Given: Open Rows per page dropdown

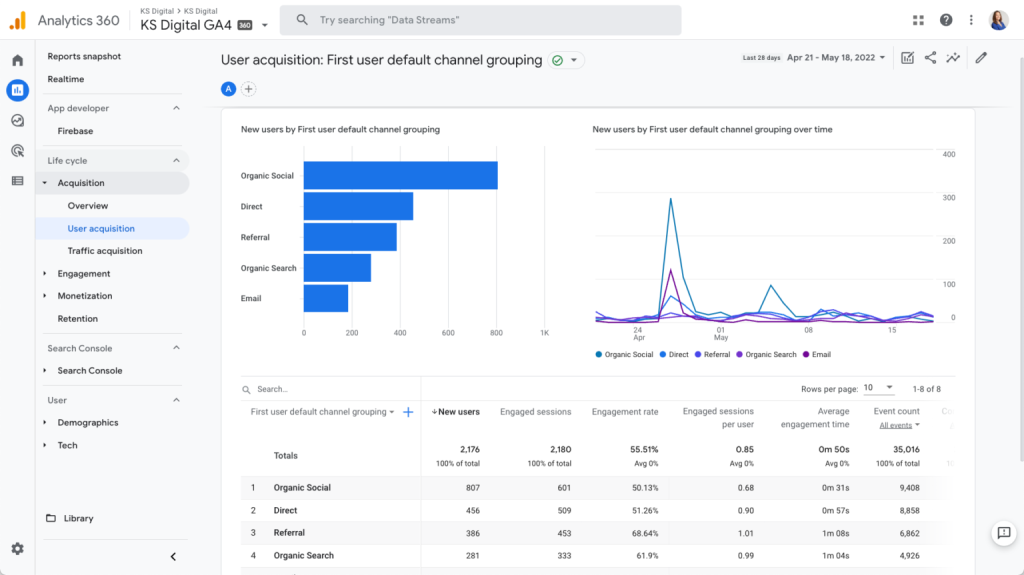Looking at the screenshot, I should click(879, 388).
